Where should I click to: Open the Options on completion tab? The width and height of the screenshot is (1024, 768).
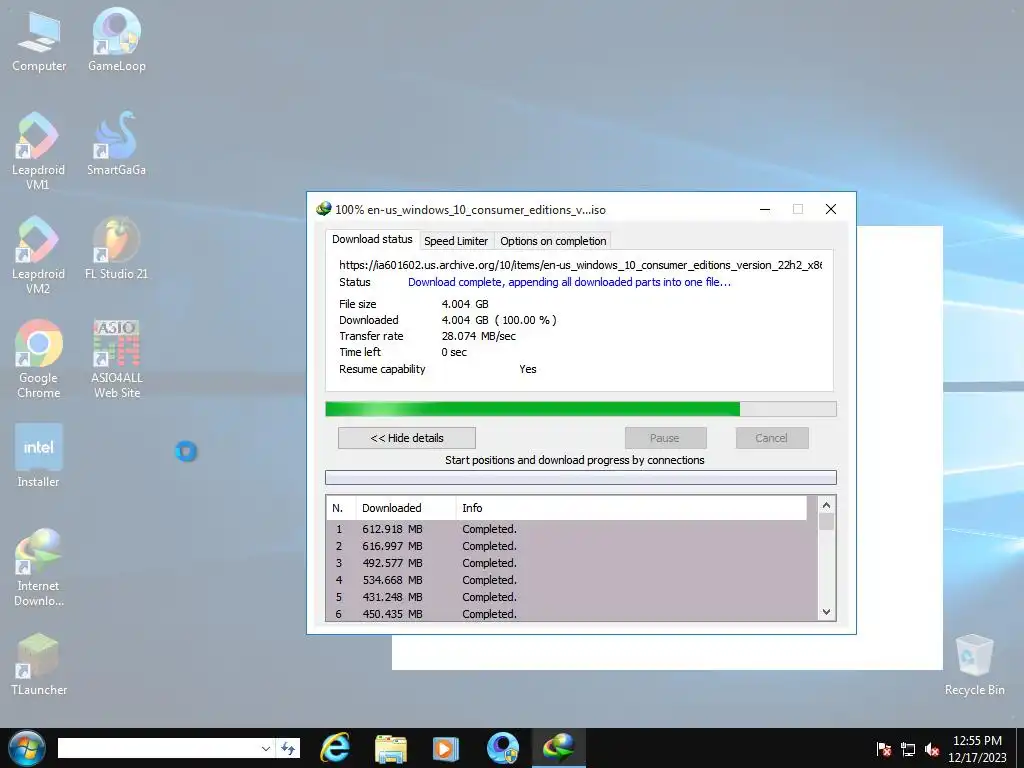coord(553,241)
